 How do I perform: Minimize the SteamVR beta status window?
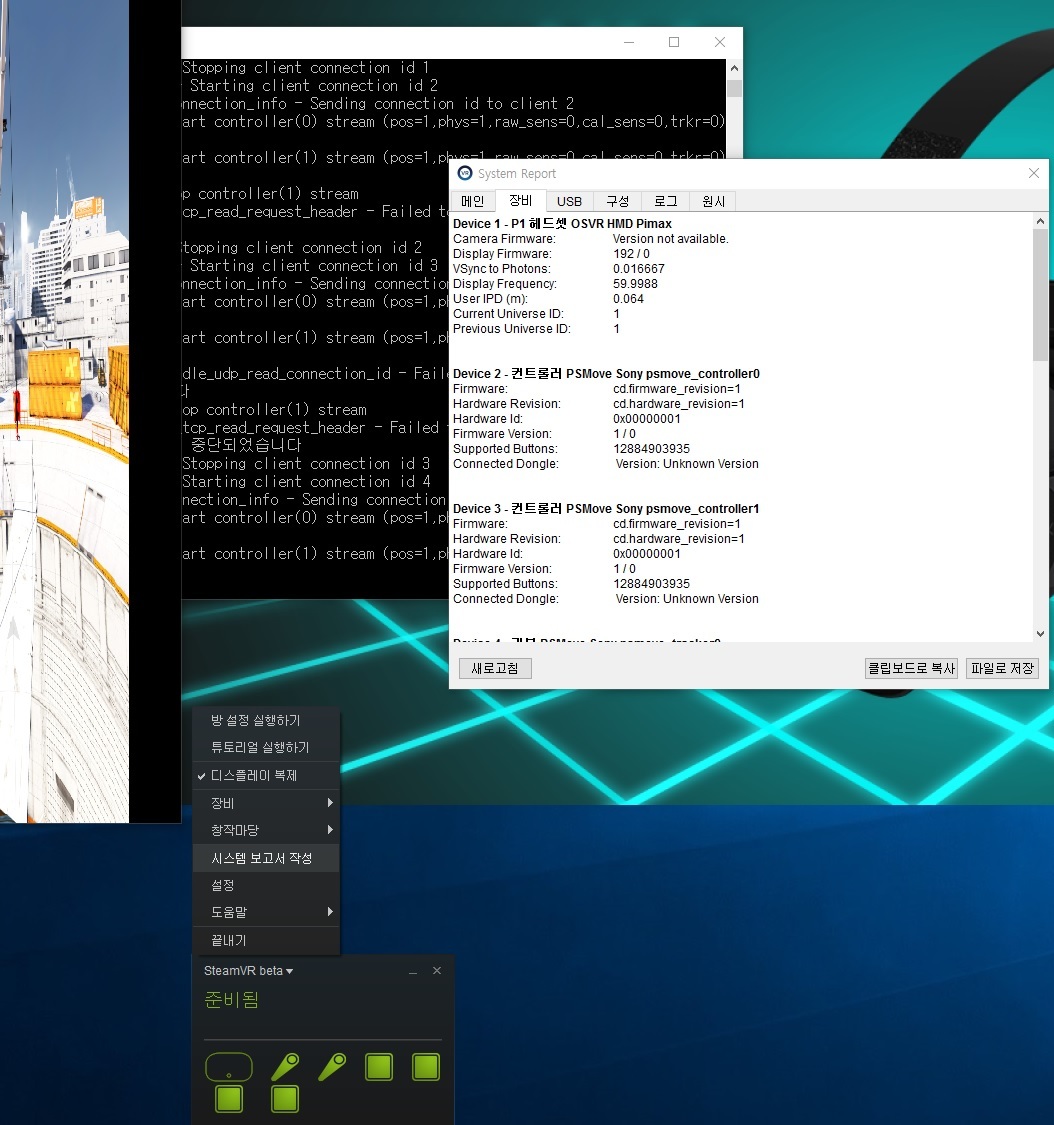(413, 971)
